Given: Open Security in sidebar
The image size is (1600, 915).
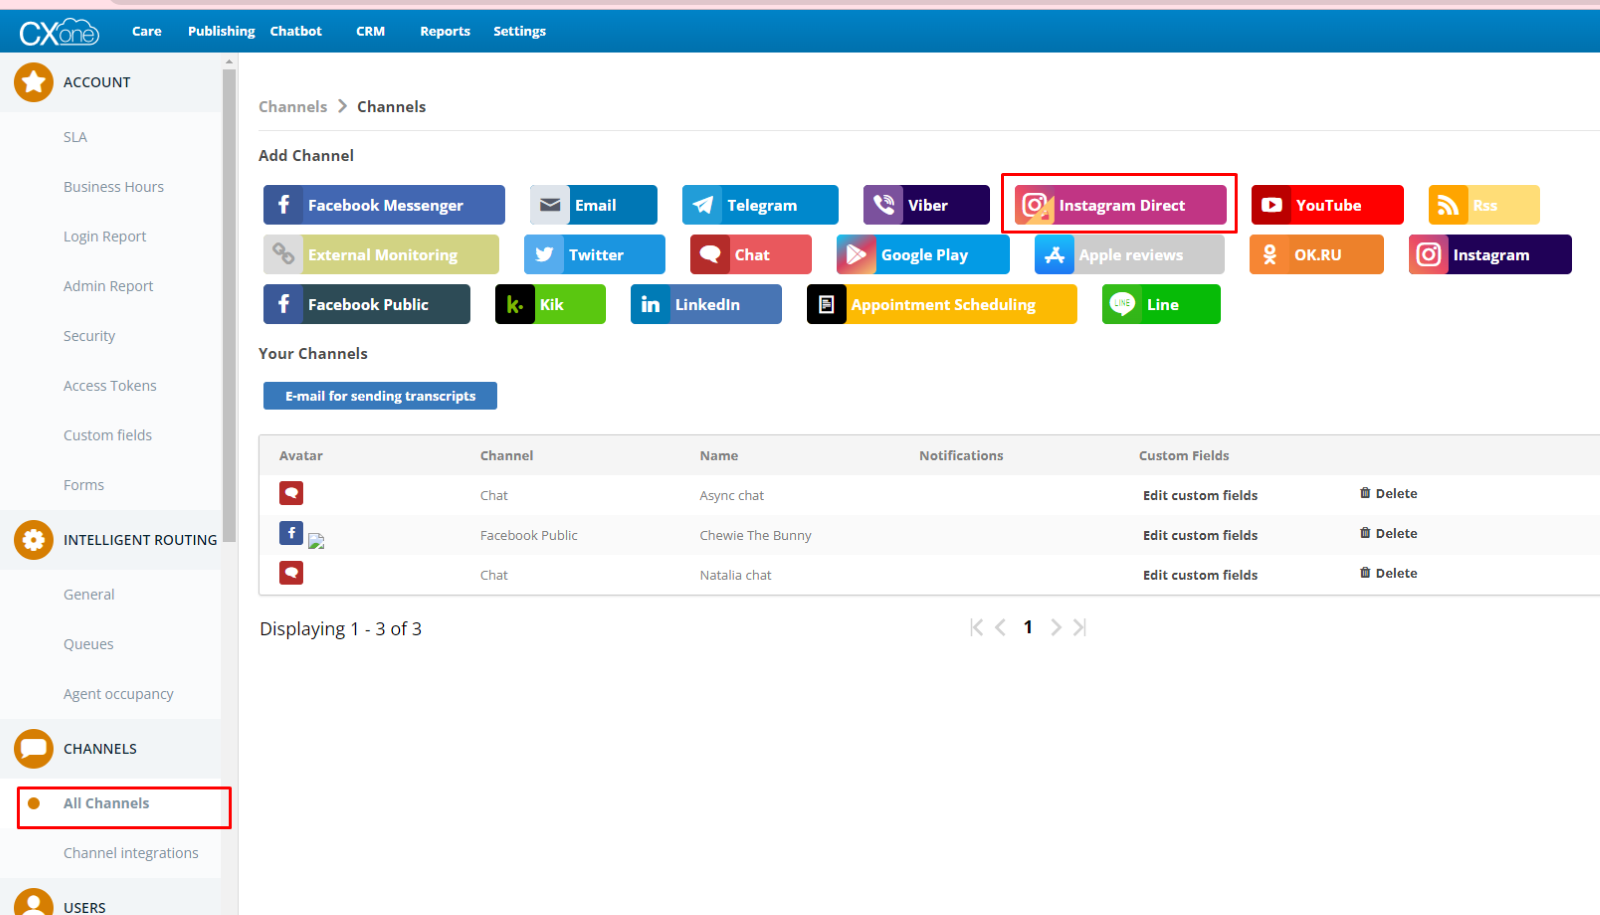Looking at the screenshot, I should tap(89, 336).
